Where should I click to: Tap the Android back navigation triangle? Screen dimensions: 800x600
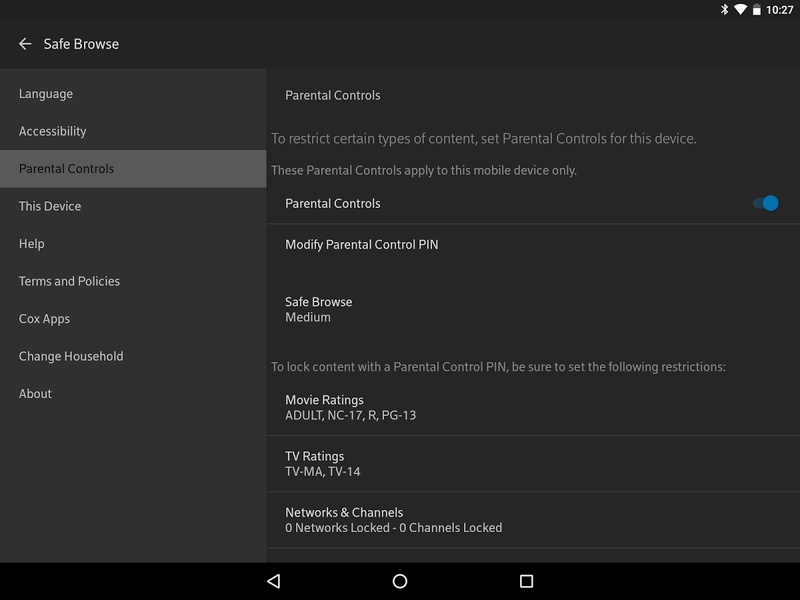[x=274, y=581]
